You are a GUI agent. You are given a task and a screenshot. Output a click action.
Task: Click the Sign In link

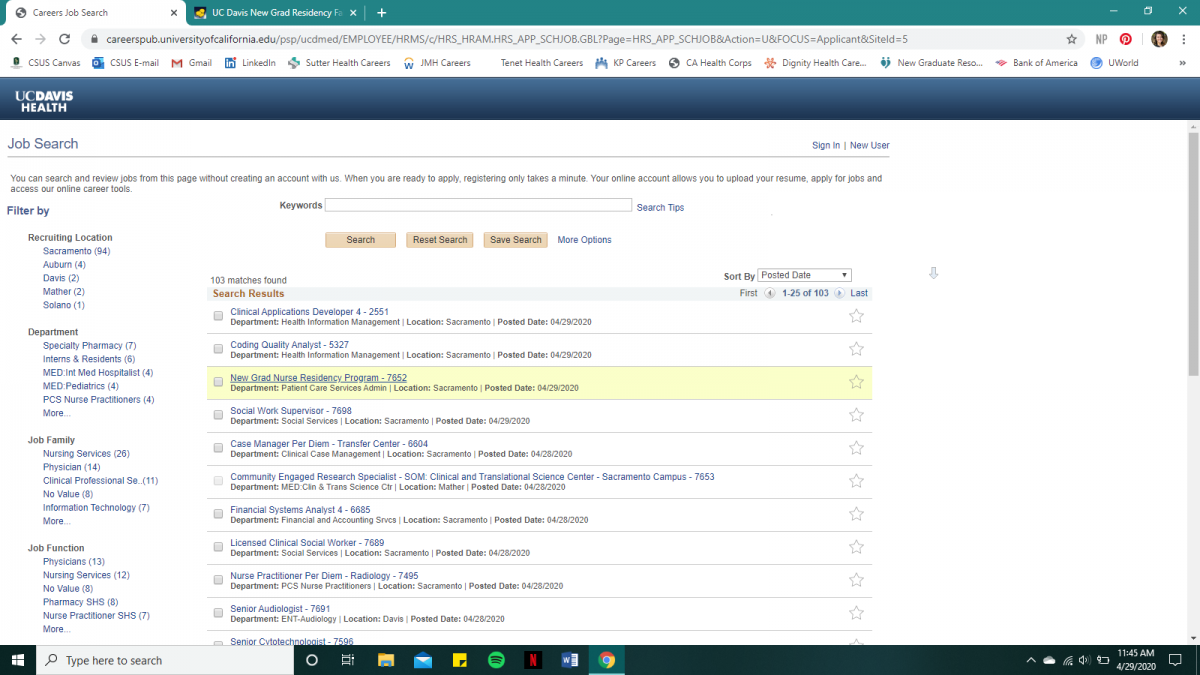click(x=825, y=145)
